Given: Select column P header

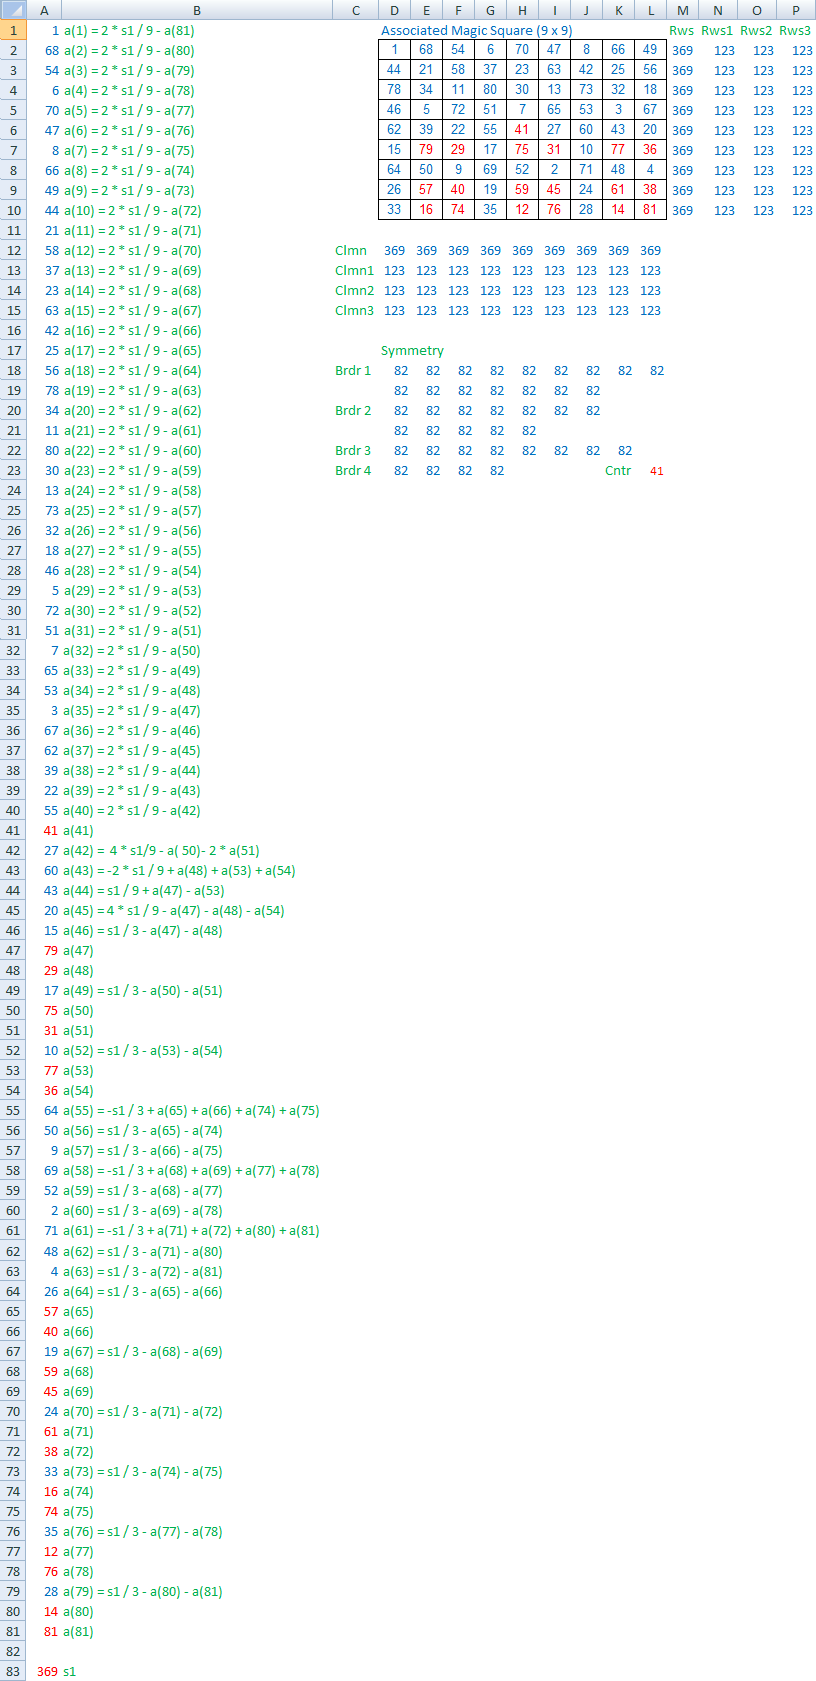Looking at the screenshot, I should coord(796,10).
